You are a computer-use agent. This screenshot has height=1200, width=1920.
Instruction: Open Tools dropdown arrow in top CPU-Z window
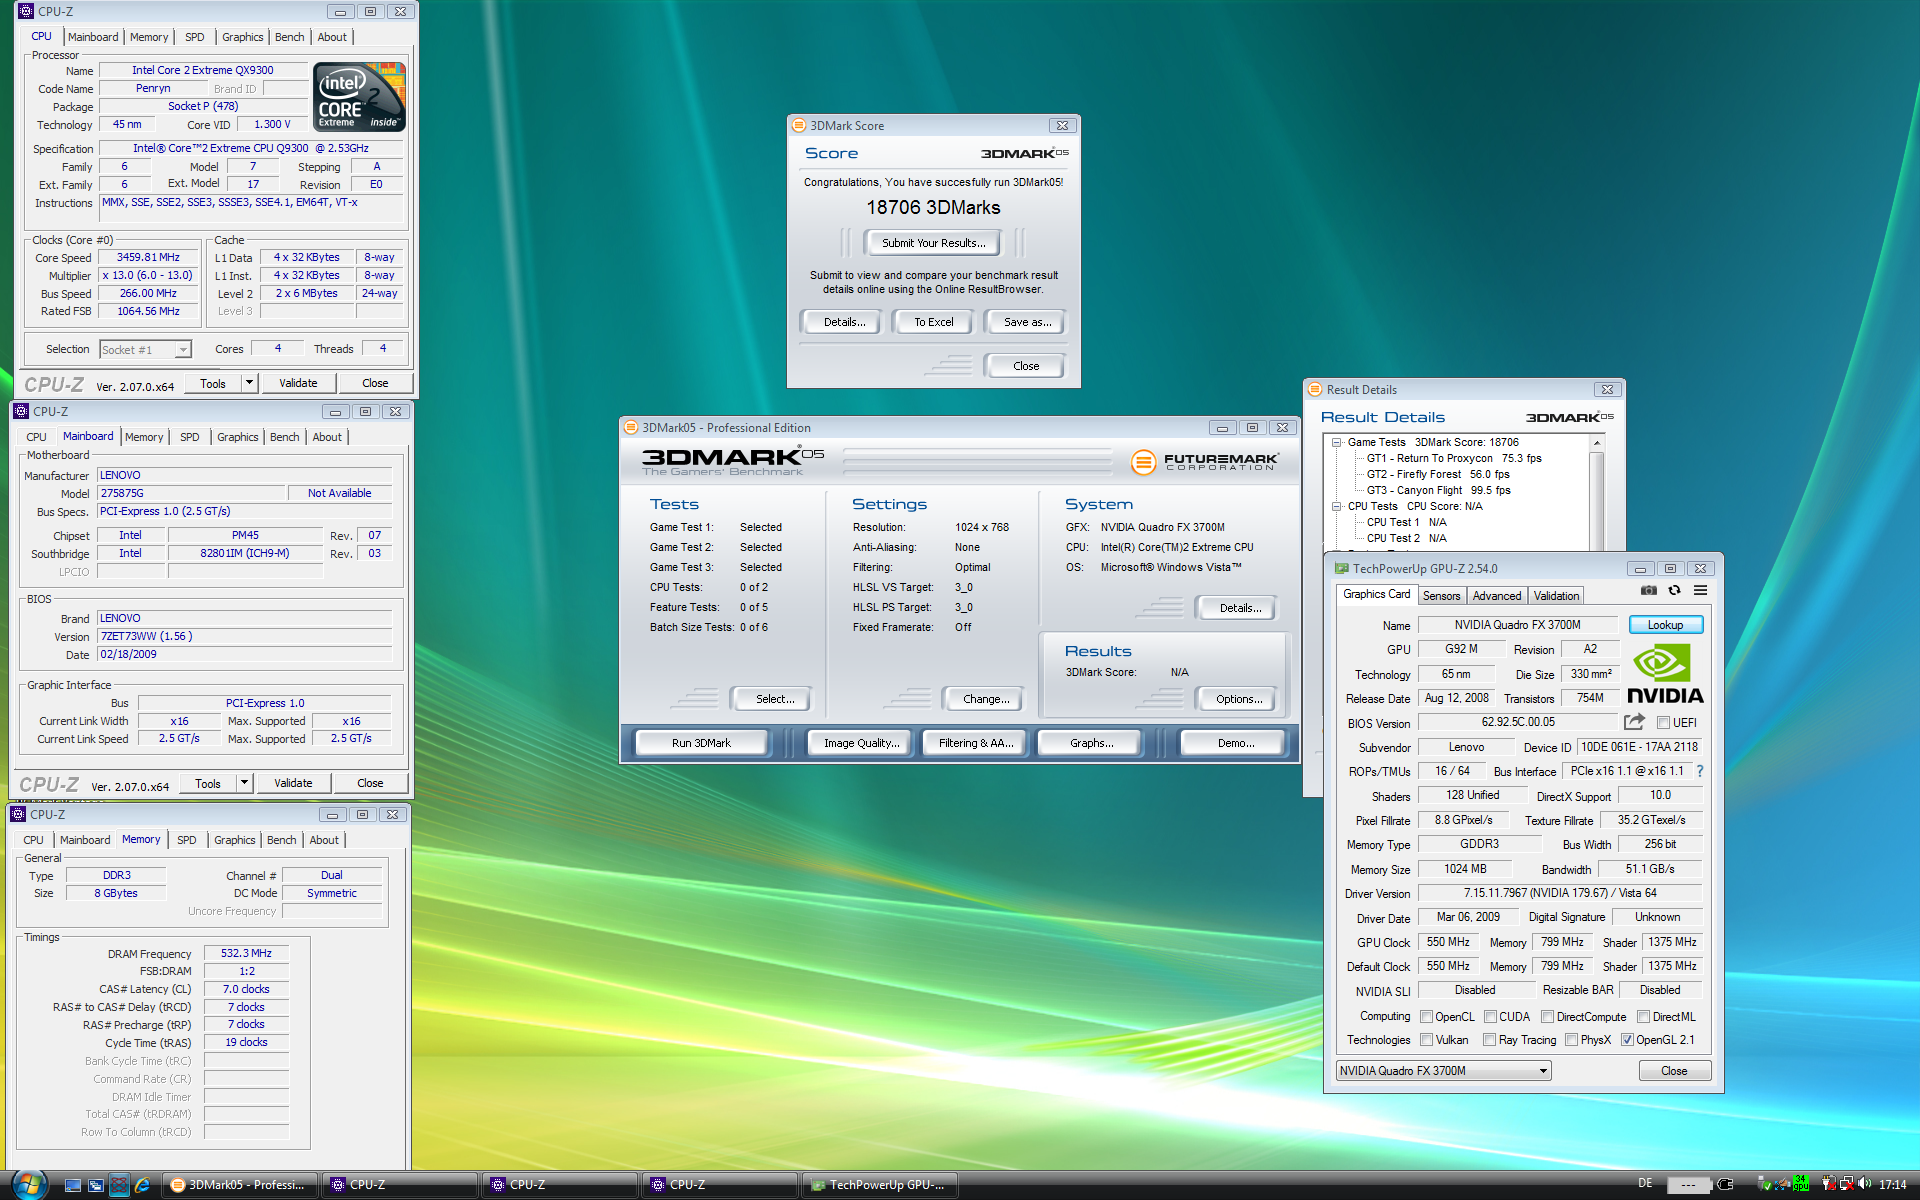coord(249,383)
